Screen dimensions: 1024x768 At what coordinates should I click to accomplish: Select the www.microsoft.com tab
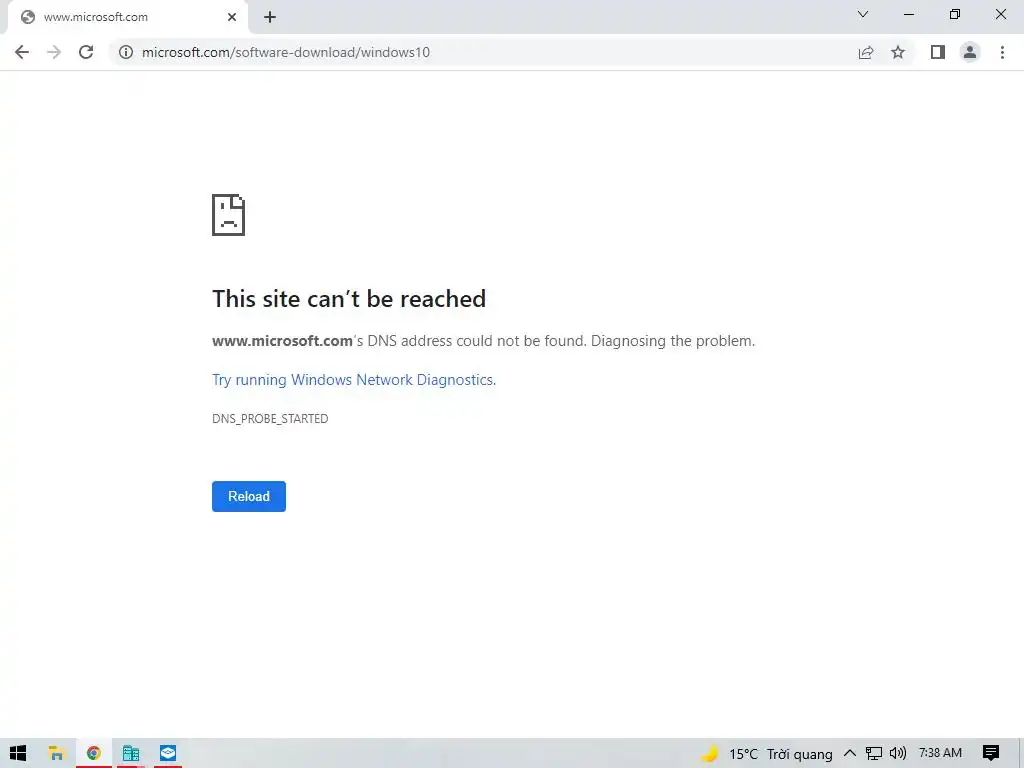(128, 17)
